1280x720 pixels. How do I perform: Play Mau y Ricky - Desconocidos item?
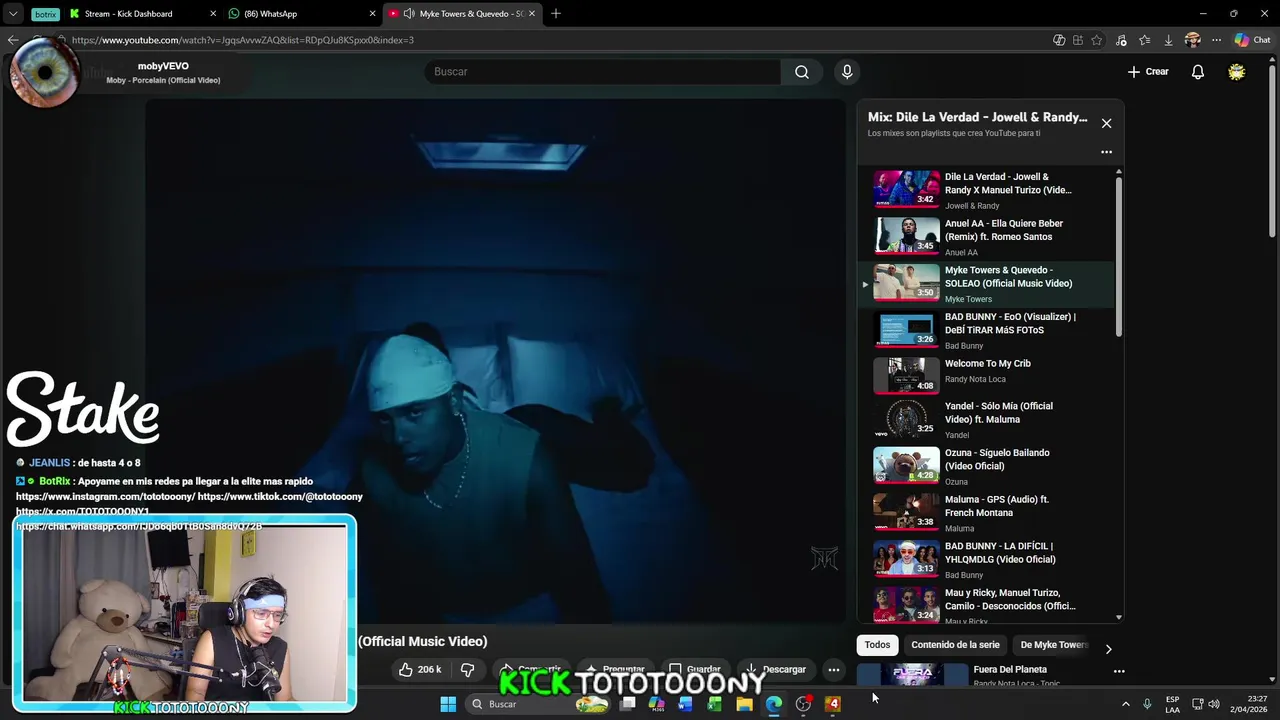(985, 605)
